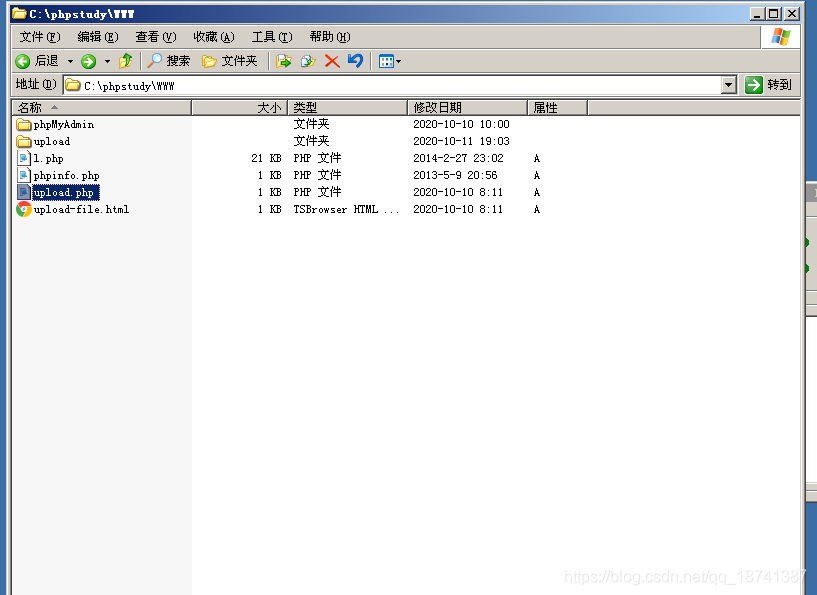The width and height of the screenshot is (817, 595).
Task: Minimize the explorer window
Action: [x=757, y=14]
